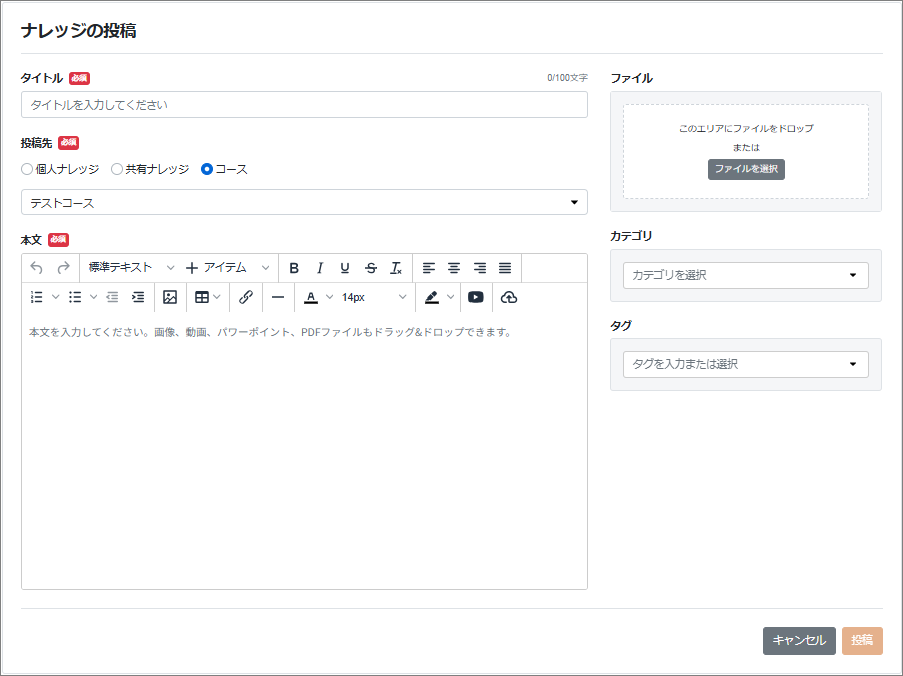
Task: Choose the 共有ナレッジ radio option
Action: click(117, 169)
